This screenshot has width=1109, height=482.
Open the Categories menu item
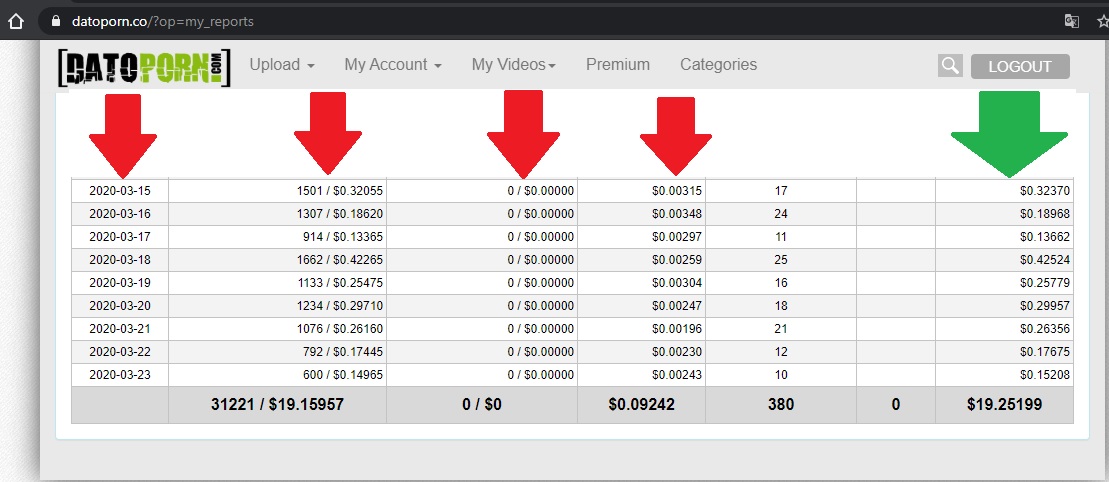click(x=718, y=65)
